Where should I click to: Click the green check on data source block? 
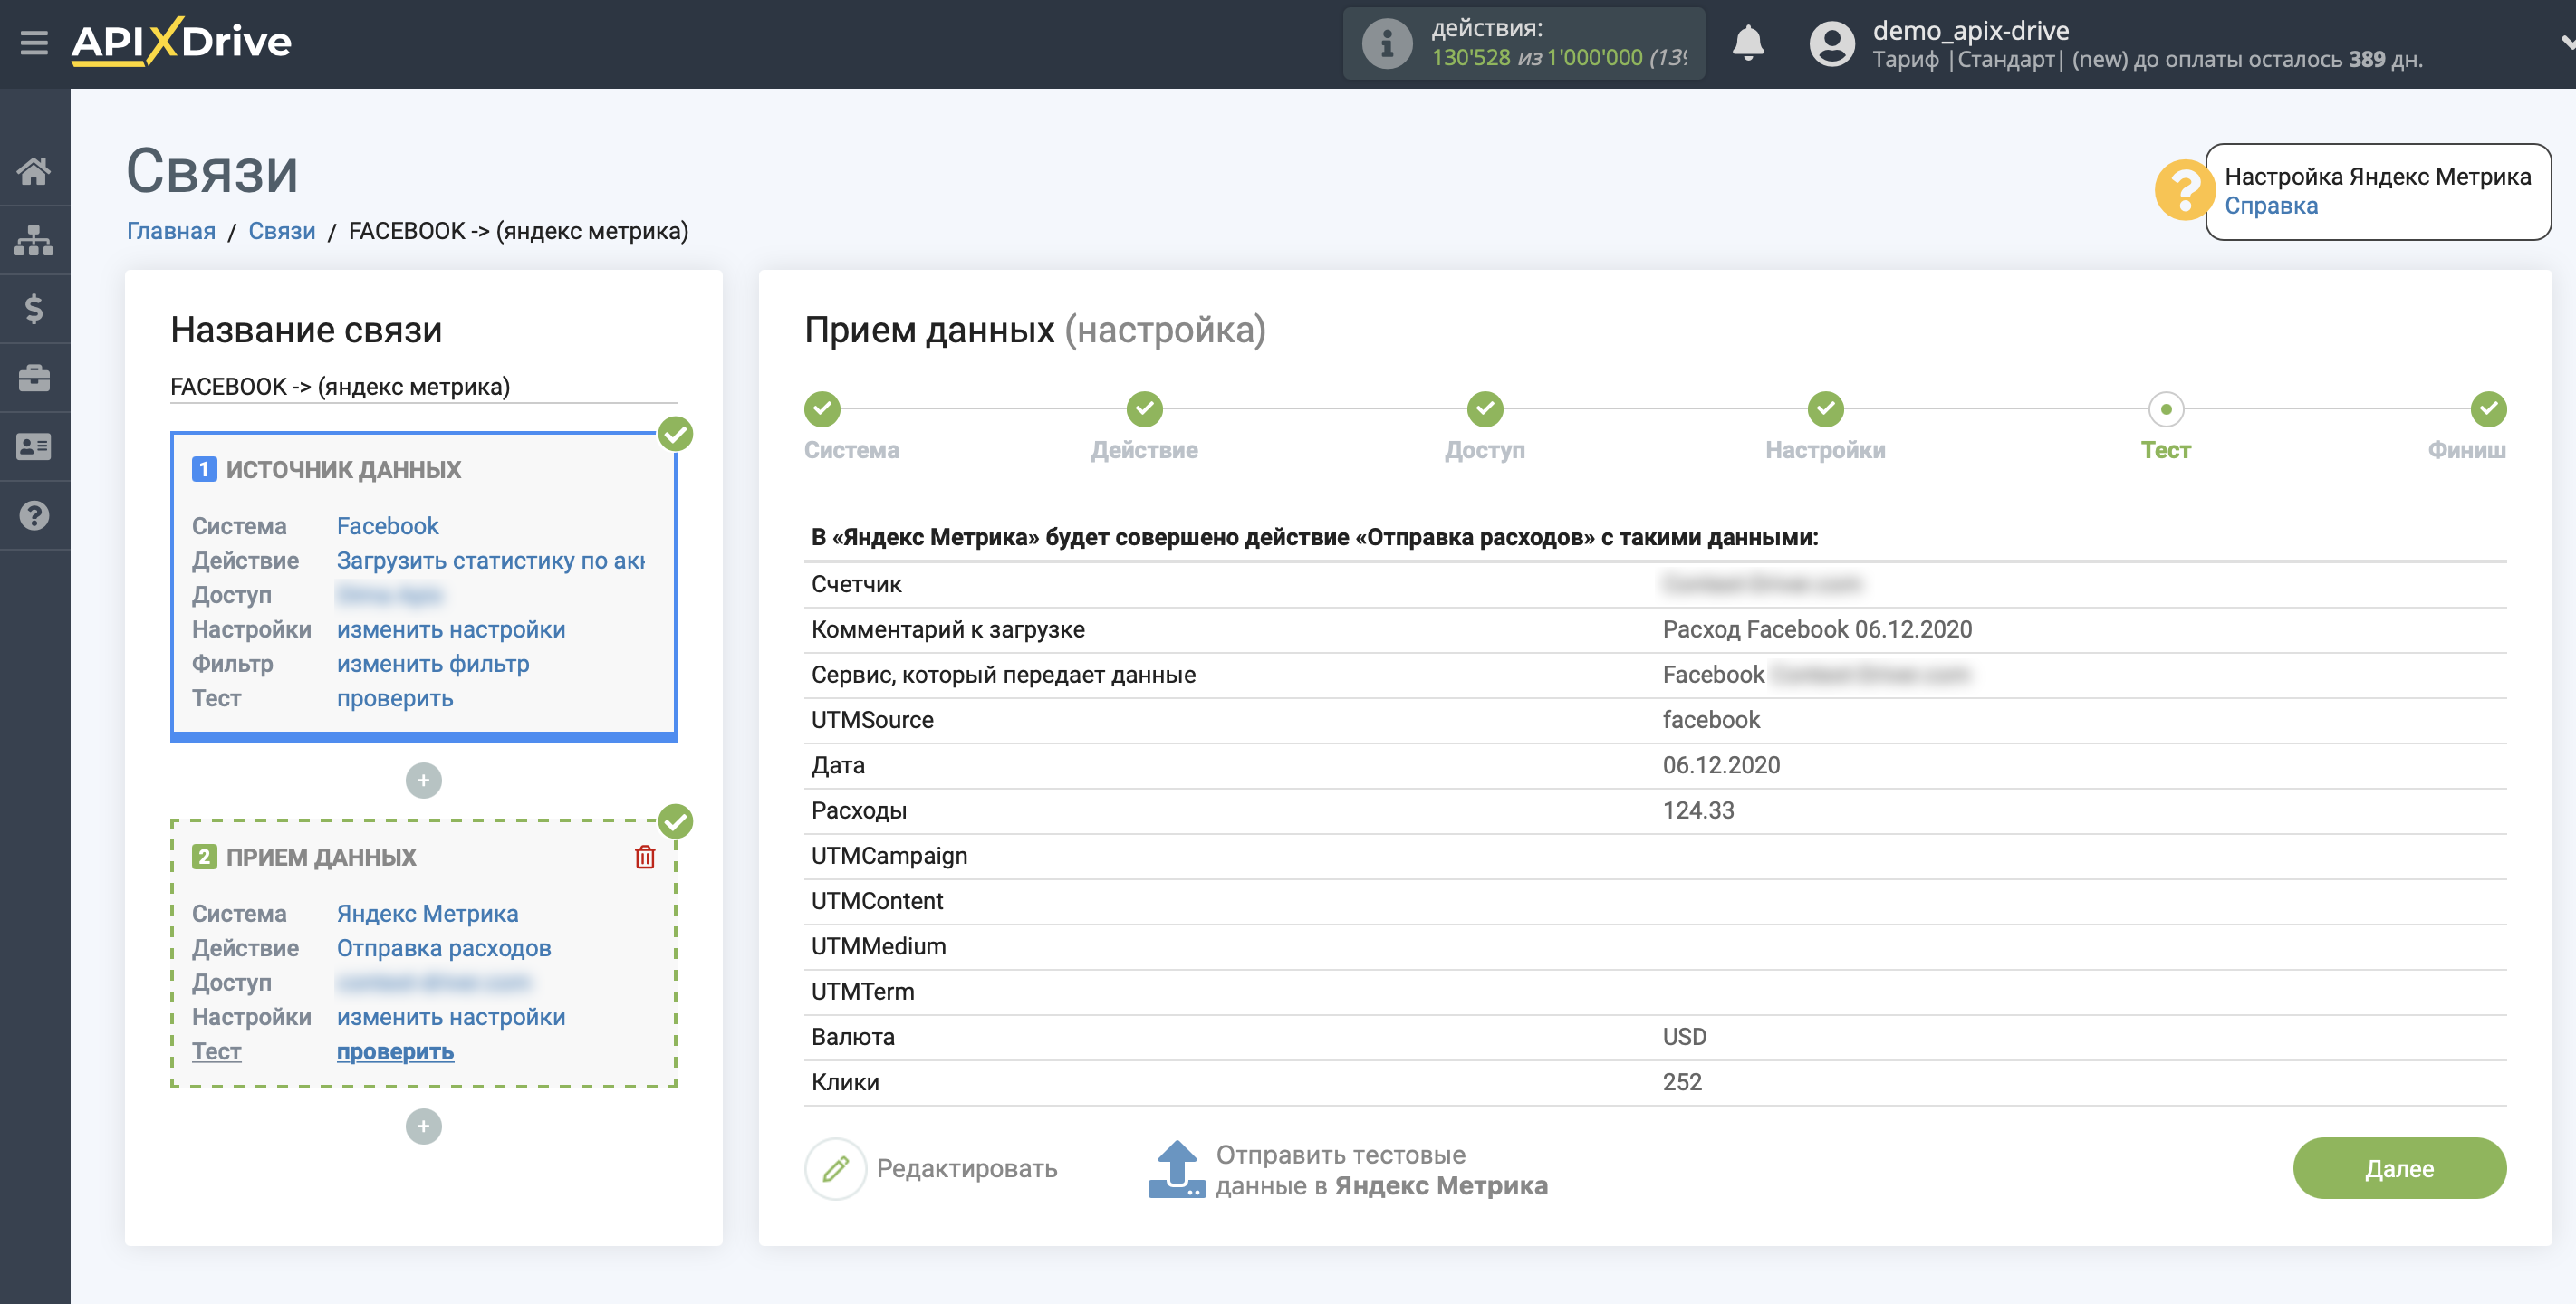tap(676, 434)
